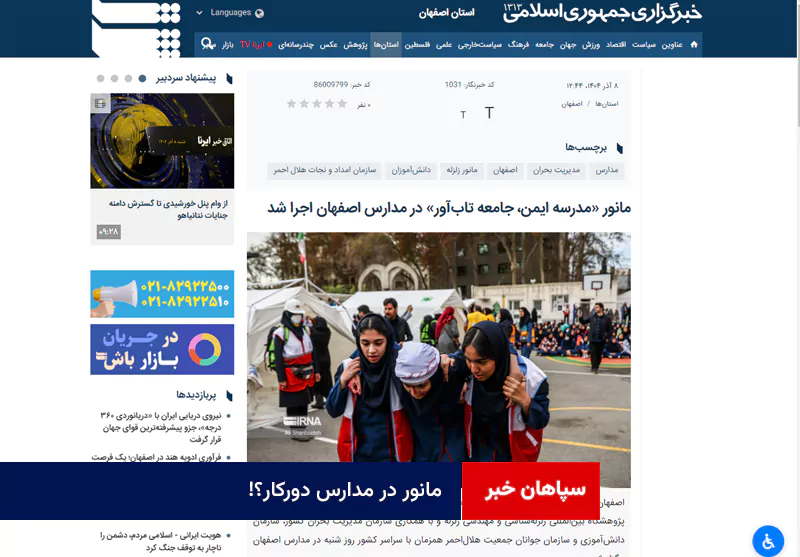
Task: Select the first active carousel dot
Action: pyautogui.click(x=142, y=78)
